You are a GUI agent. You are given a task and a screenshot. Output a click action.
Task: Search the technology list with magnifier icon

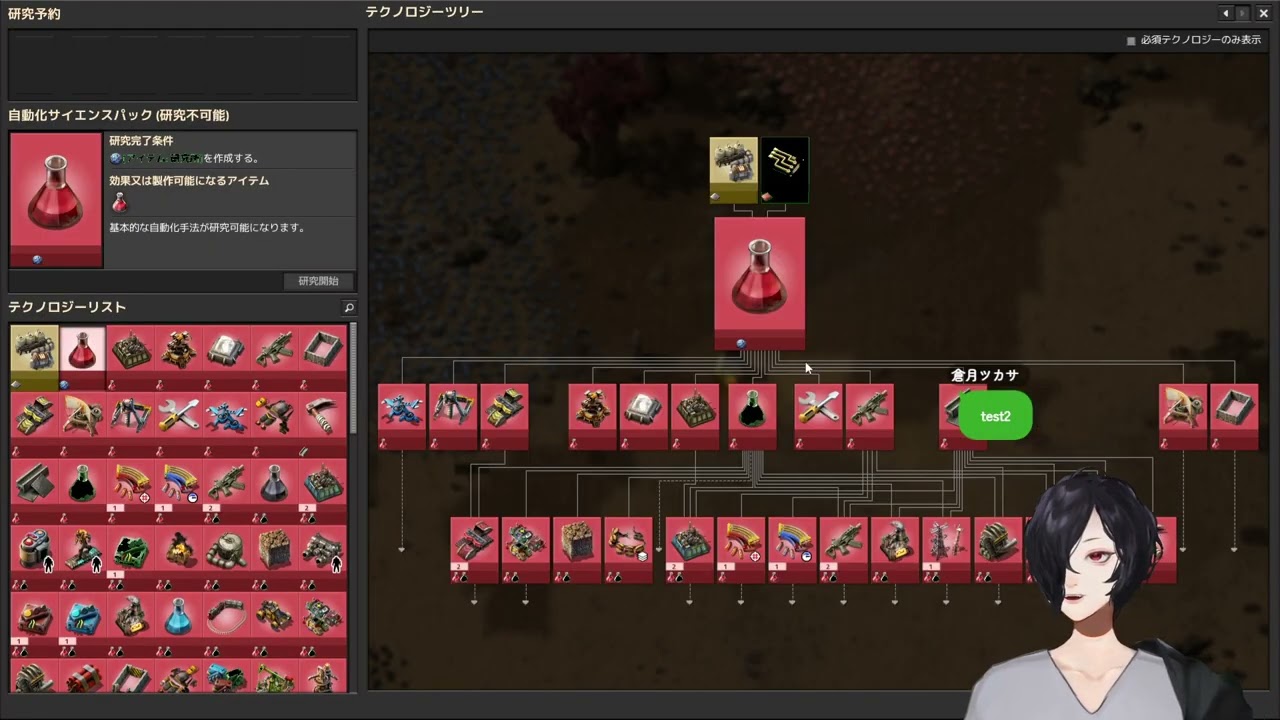point(348,308)
